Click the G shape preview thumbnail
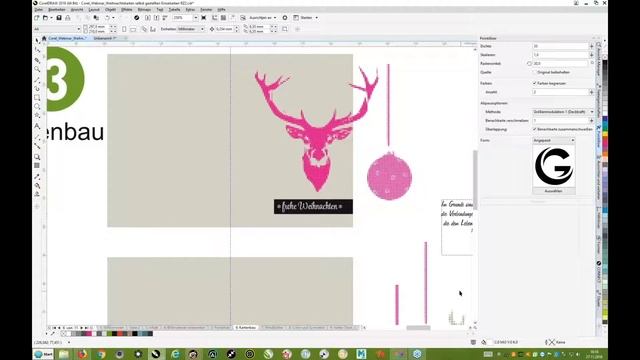Image resolution: width=640 pixels, height=360 pixels. pos(554,167)
